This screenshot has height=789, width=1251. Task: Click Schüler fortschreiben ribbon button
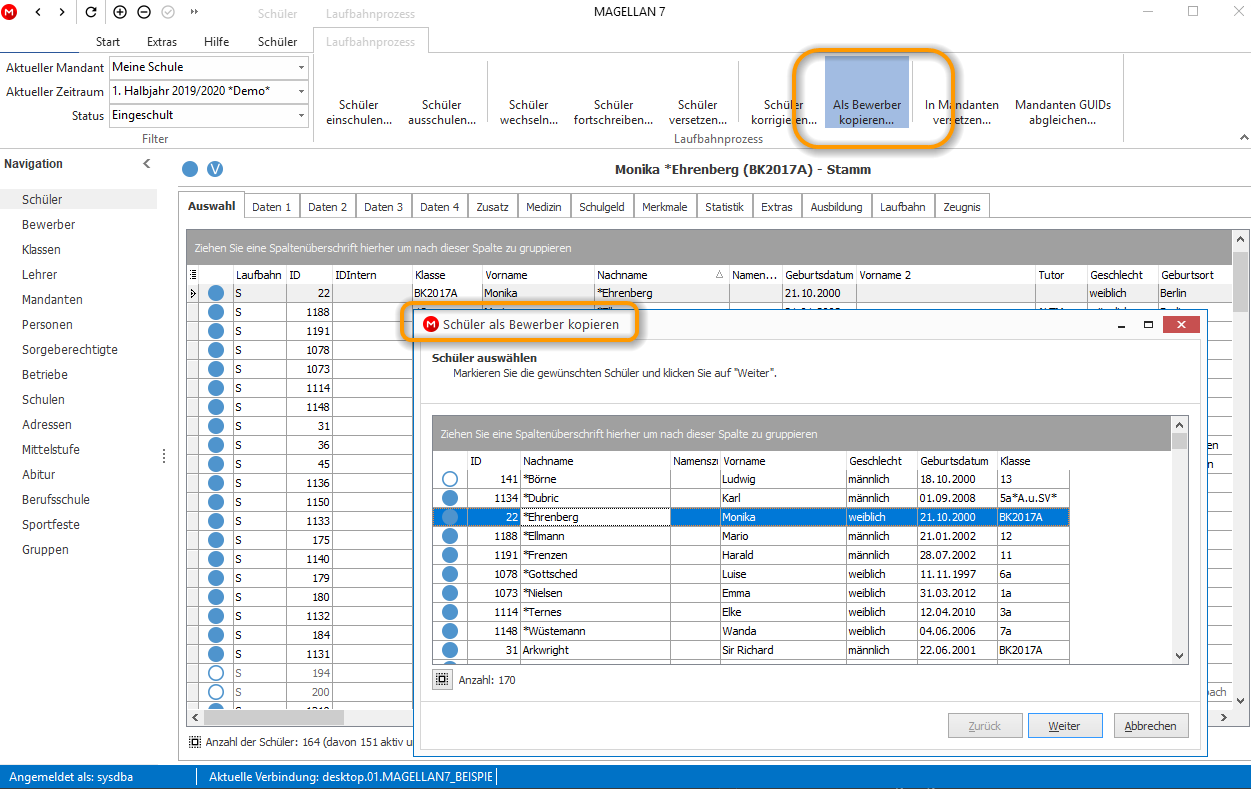click(x=613, y=112)
